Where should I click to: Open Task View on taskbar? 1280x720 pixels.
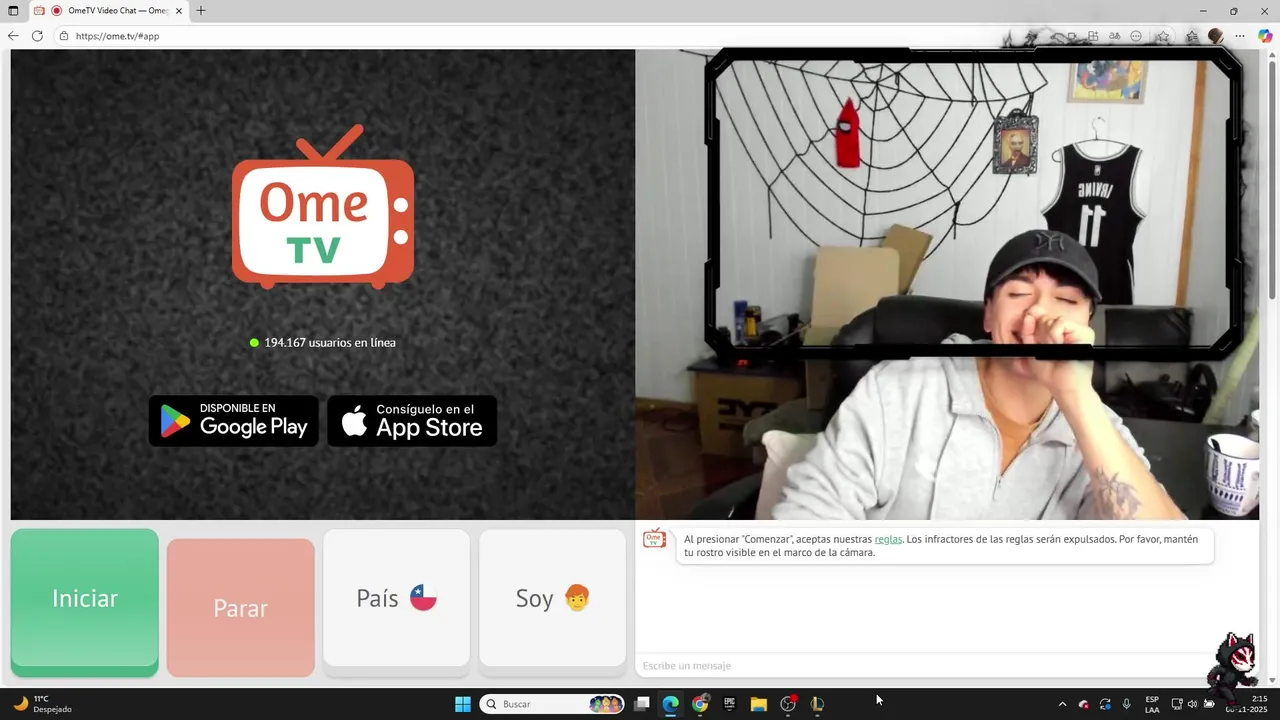tap(642, 704)
